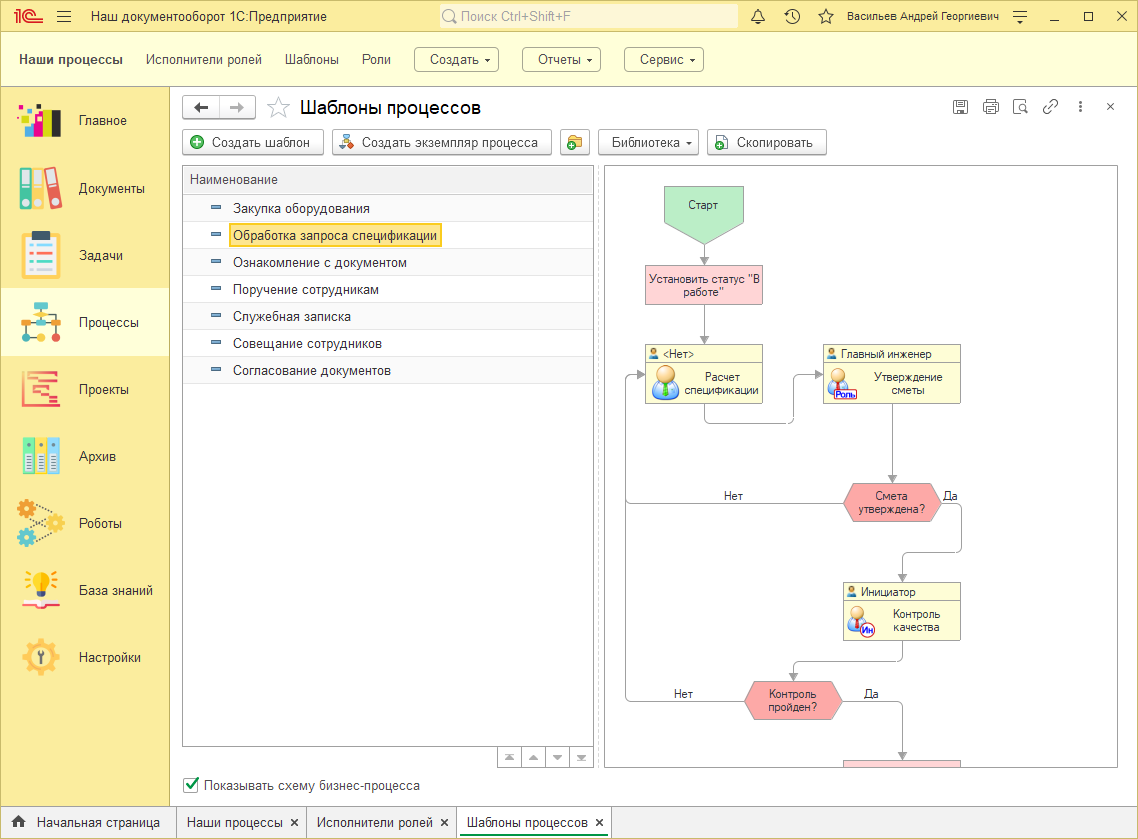Open the Роботы section
The width and height of the screenshot is (1138, 839).
click(x=85, y=523)
